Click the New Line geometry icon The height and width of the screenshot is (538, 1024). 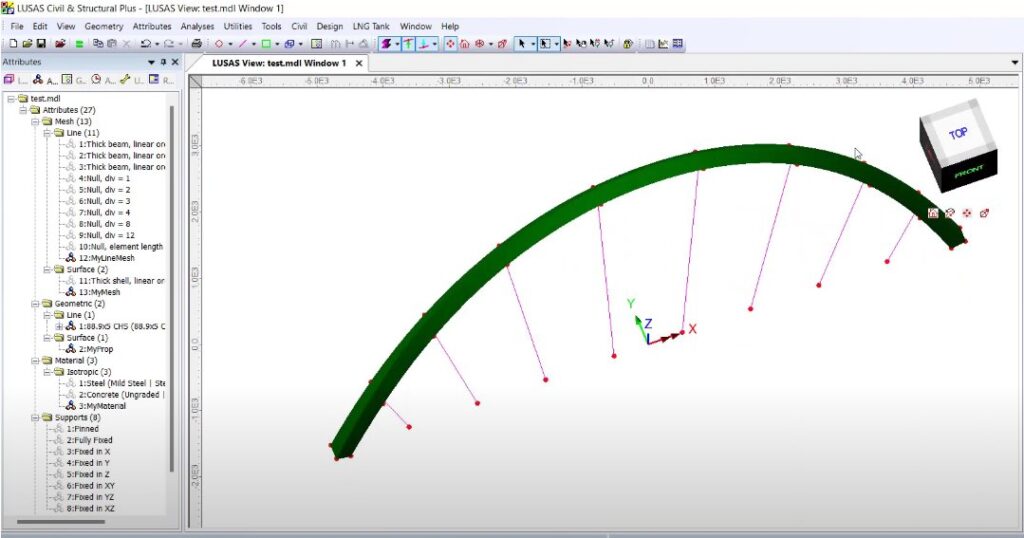coord(241,44)
